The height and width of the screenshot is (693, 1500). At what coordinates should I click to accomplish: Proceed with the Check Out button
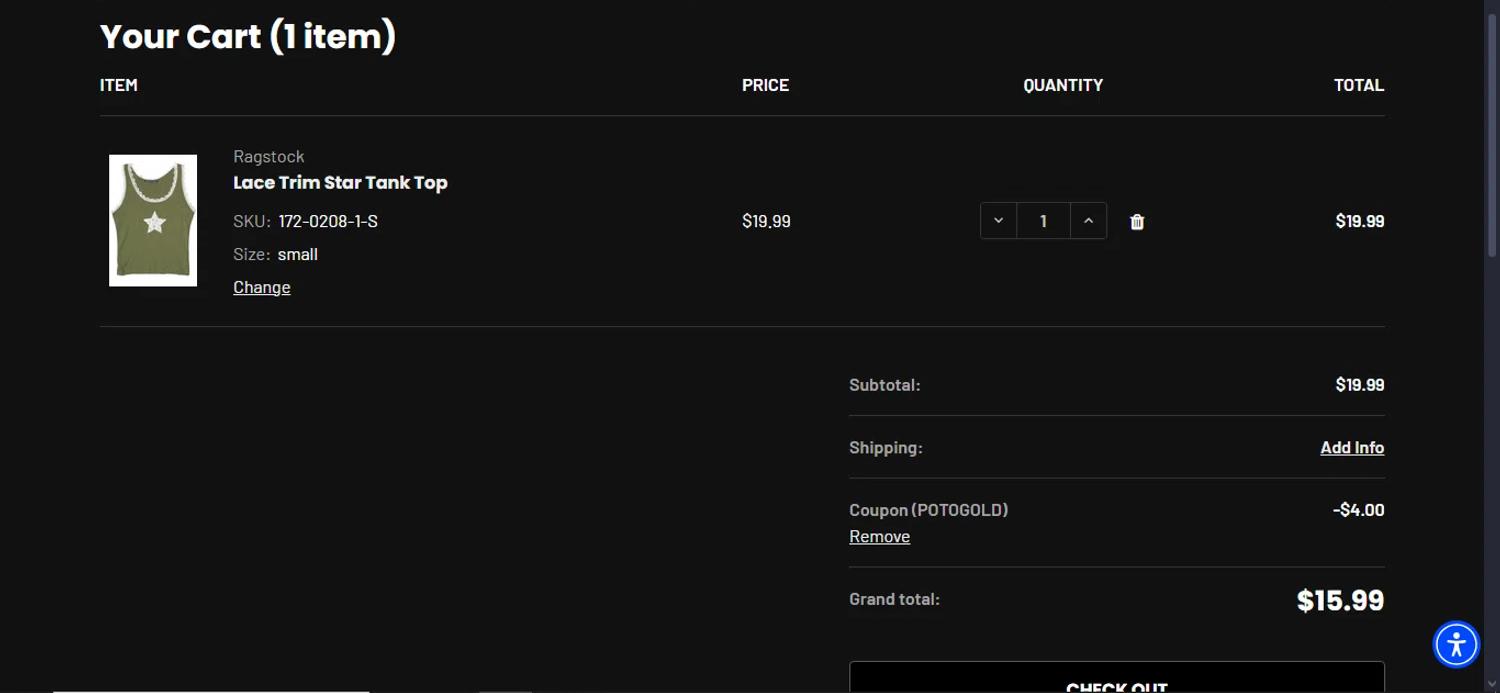1116,681
